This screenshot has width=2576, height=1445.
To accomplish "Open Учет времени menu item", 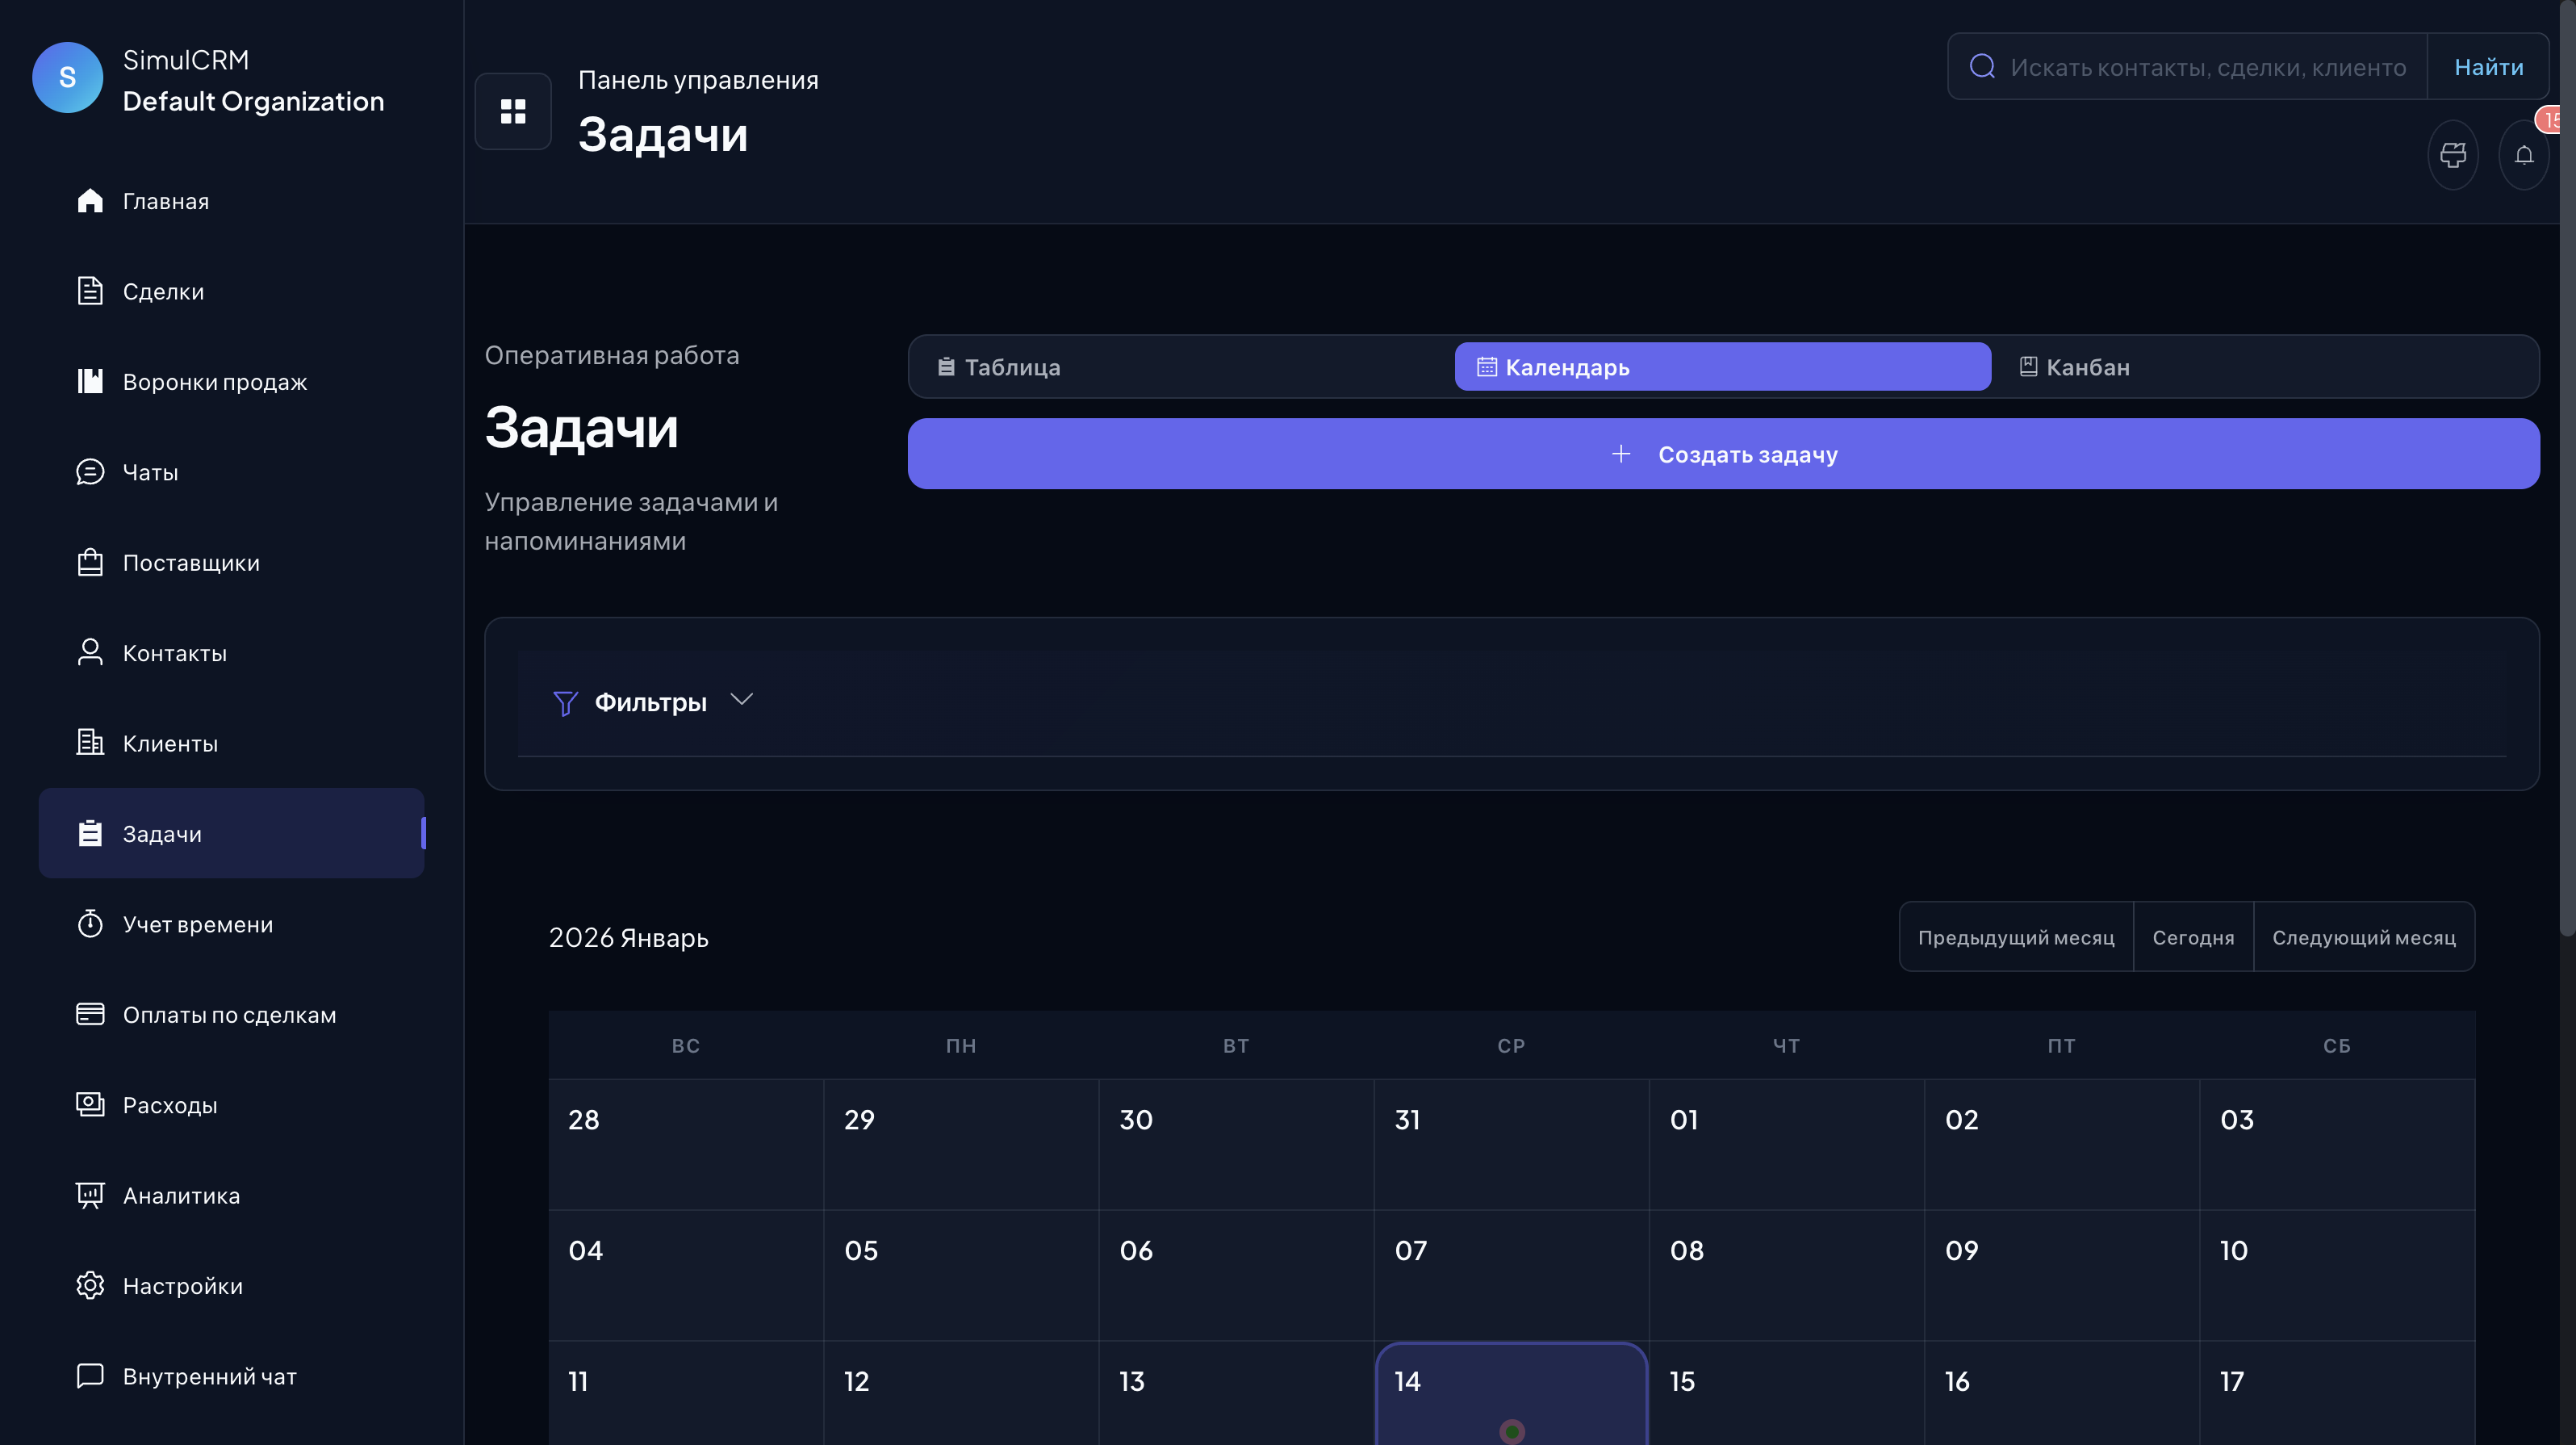I will [x=231, y=924].
